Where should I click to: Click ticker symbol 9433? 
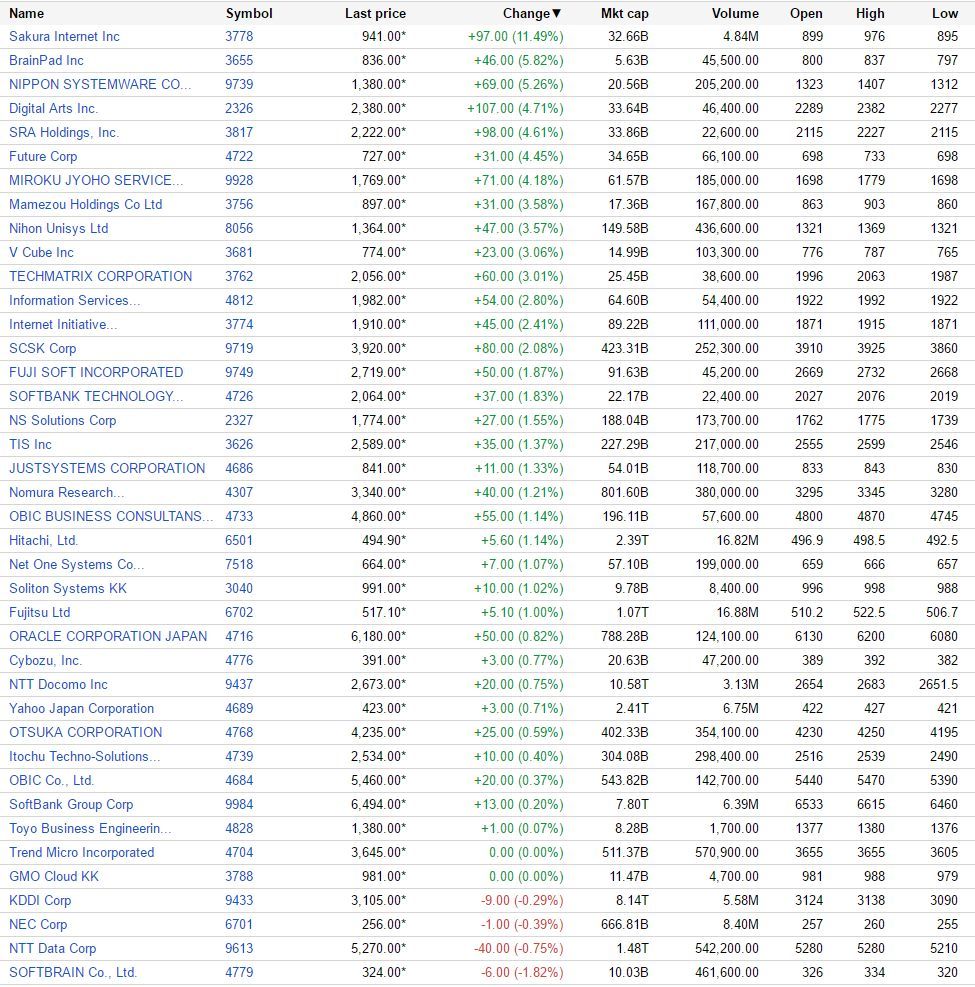coord(239,900)
